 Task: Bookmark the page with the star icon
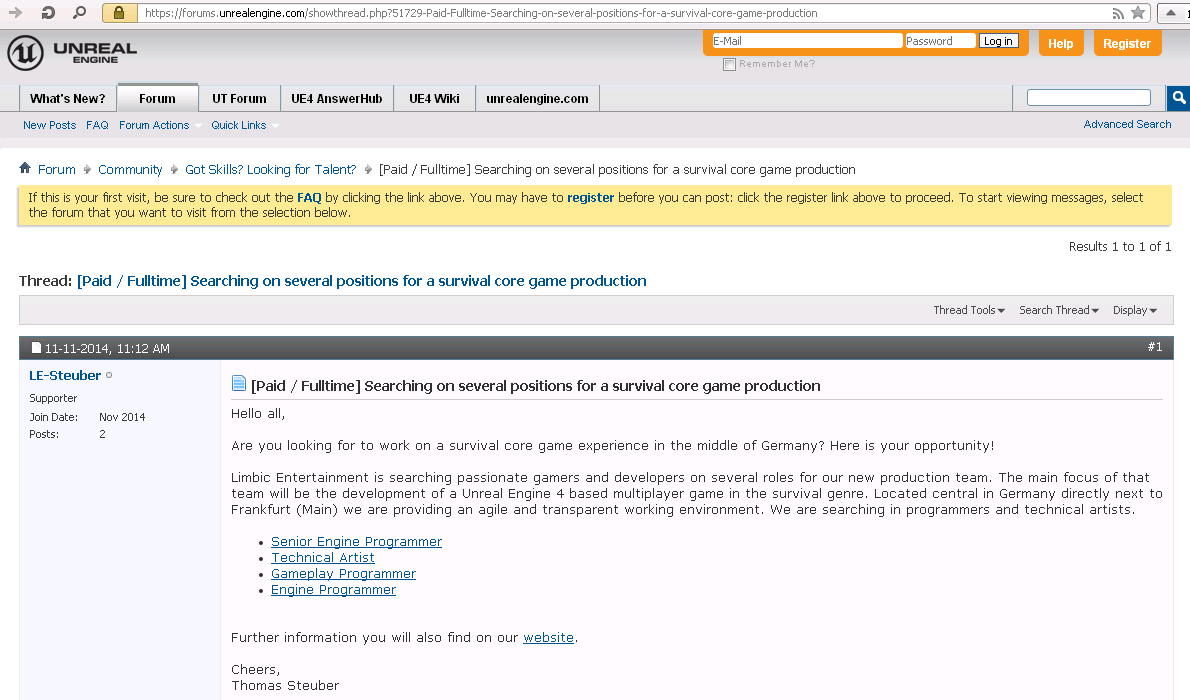click(x=1138, y=12)
